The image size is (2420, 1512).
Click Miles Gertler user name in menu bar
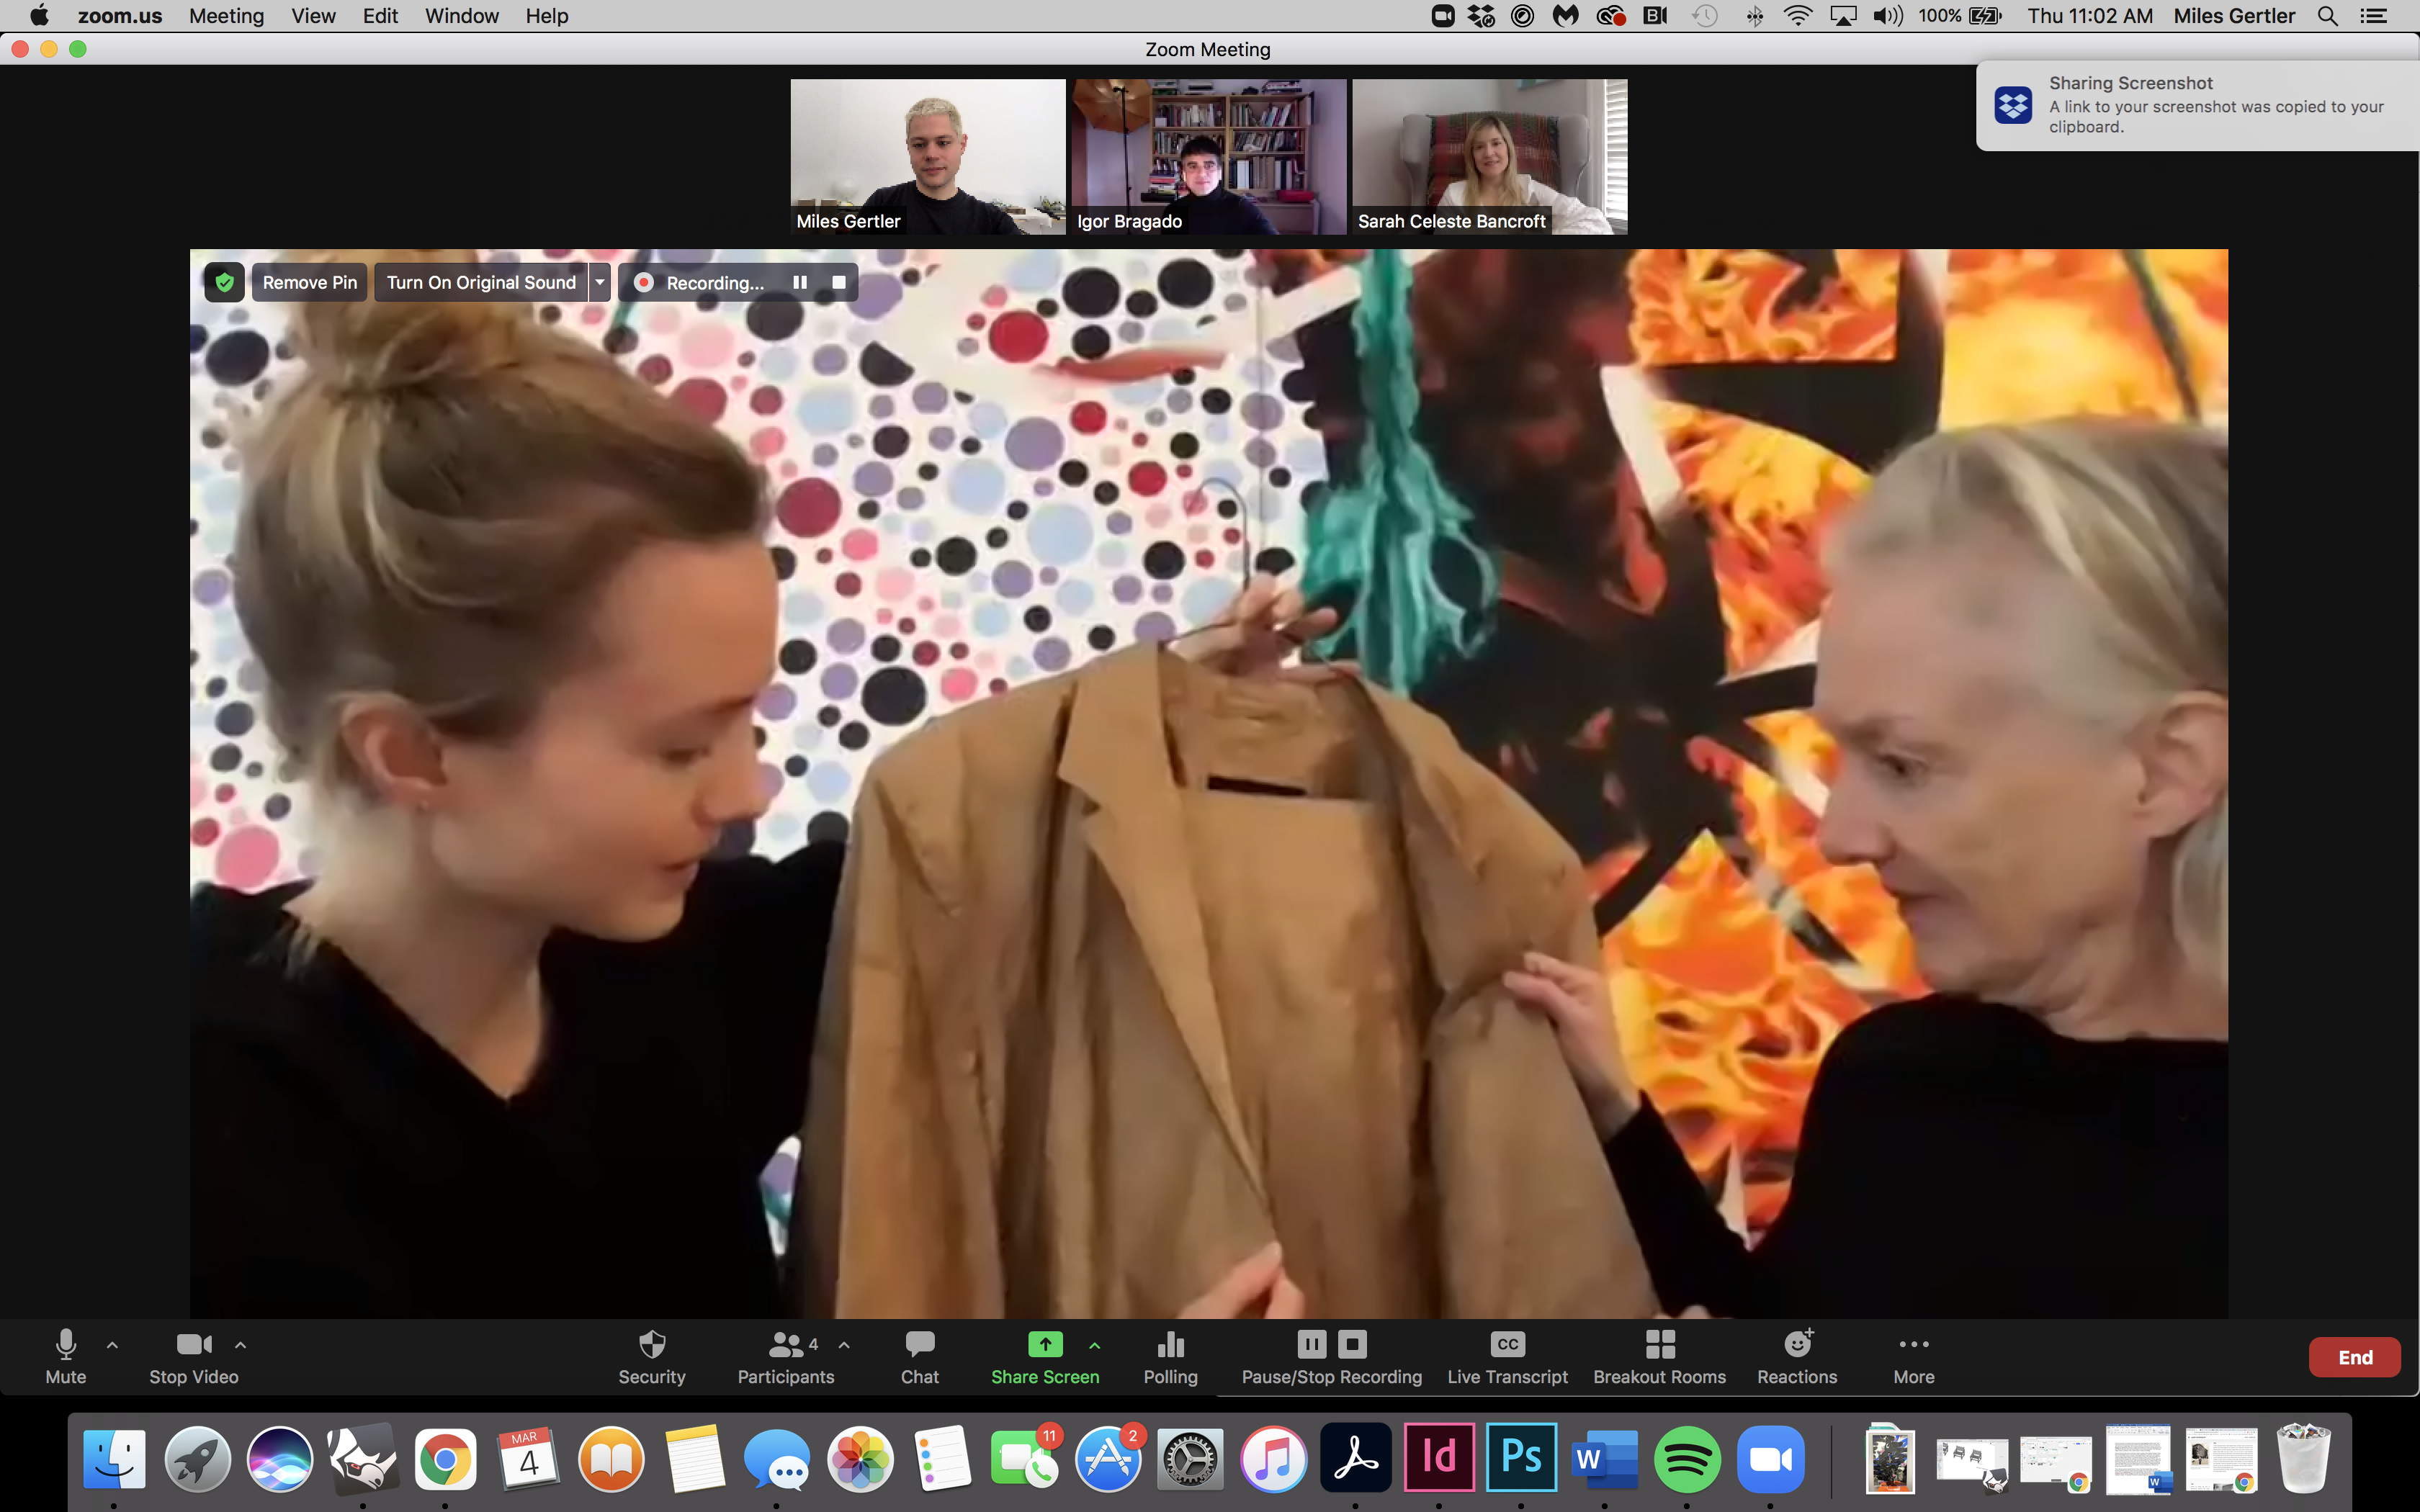point(2234,16)
